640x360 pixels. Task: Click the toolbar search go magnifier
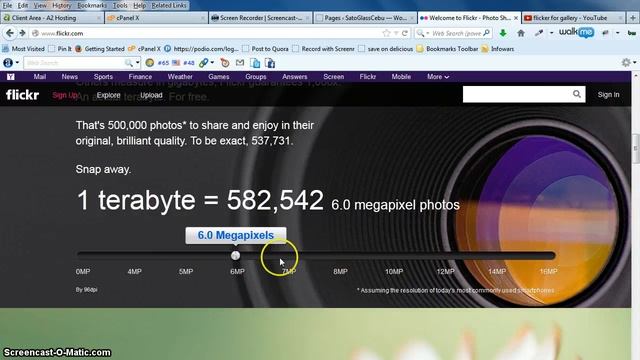pyautogui.click(x=129, y=63)
